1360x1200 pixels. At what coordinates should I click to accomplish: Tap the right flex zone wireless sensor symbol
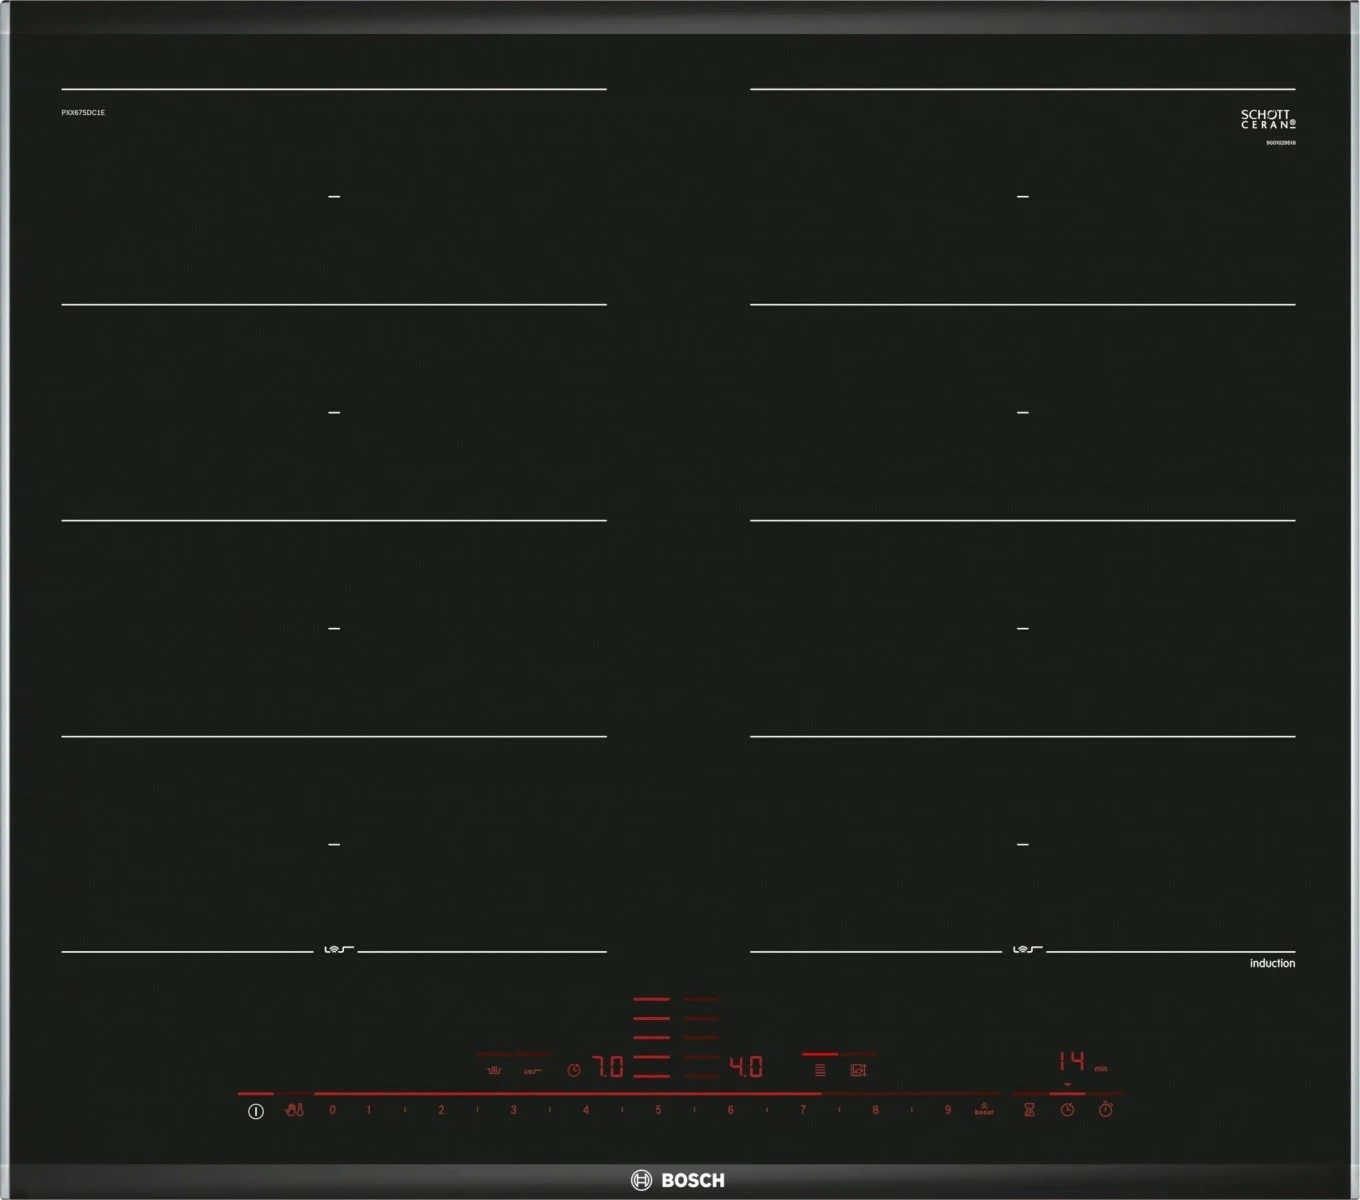tap(1025, 950)
